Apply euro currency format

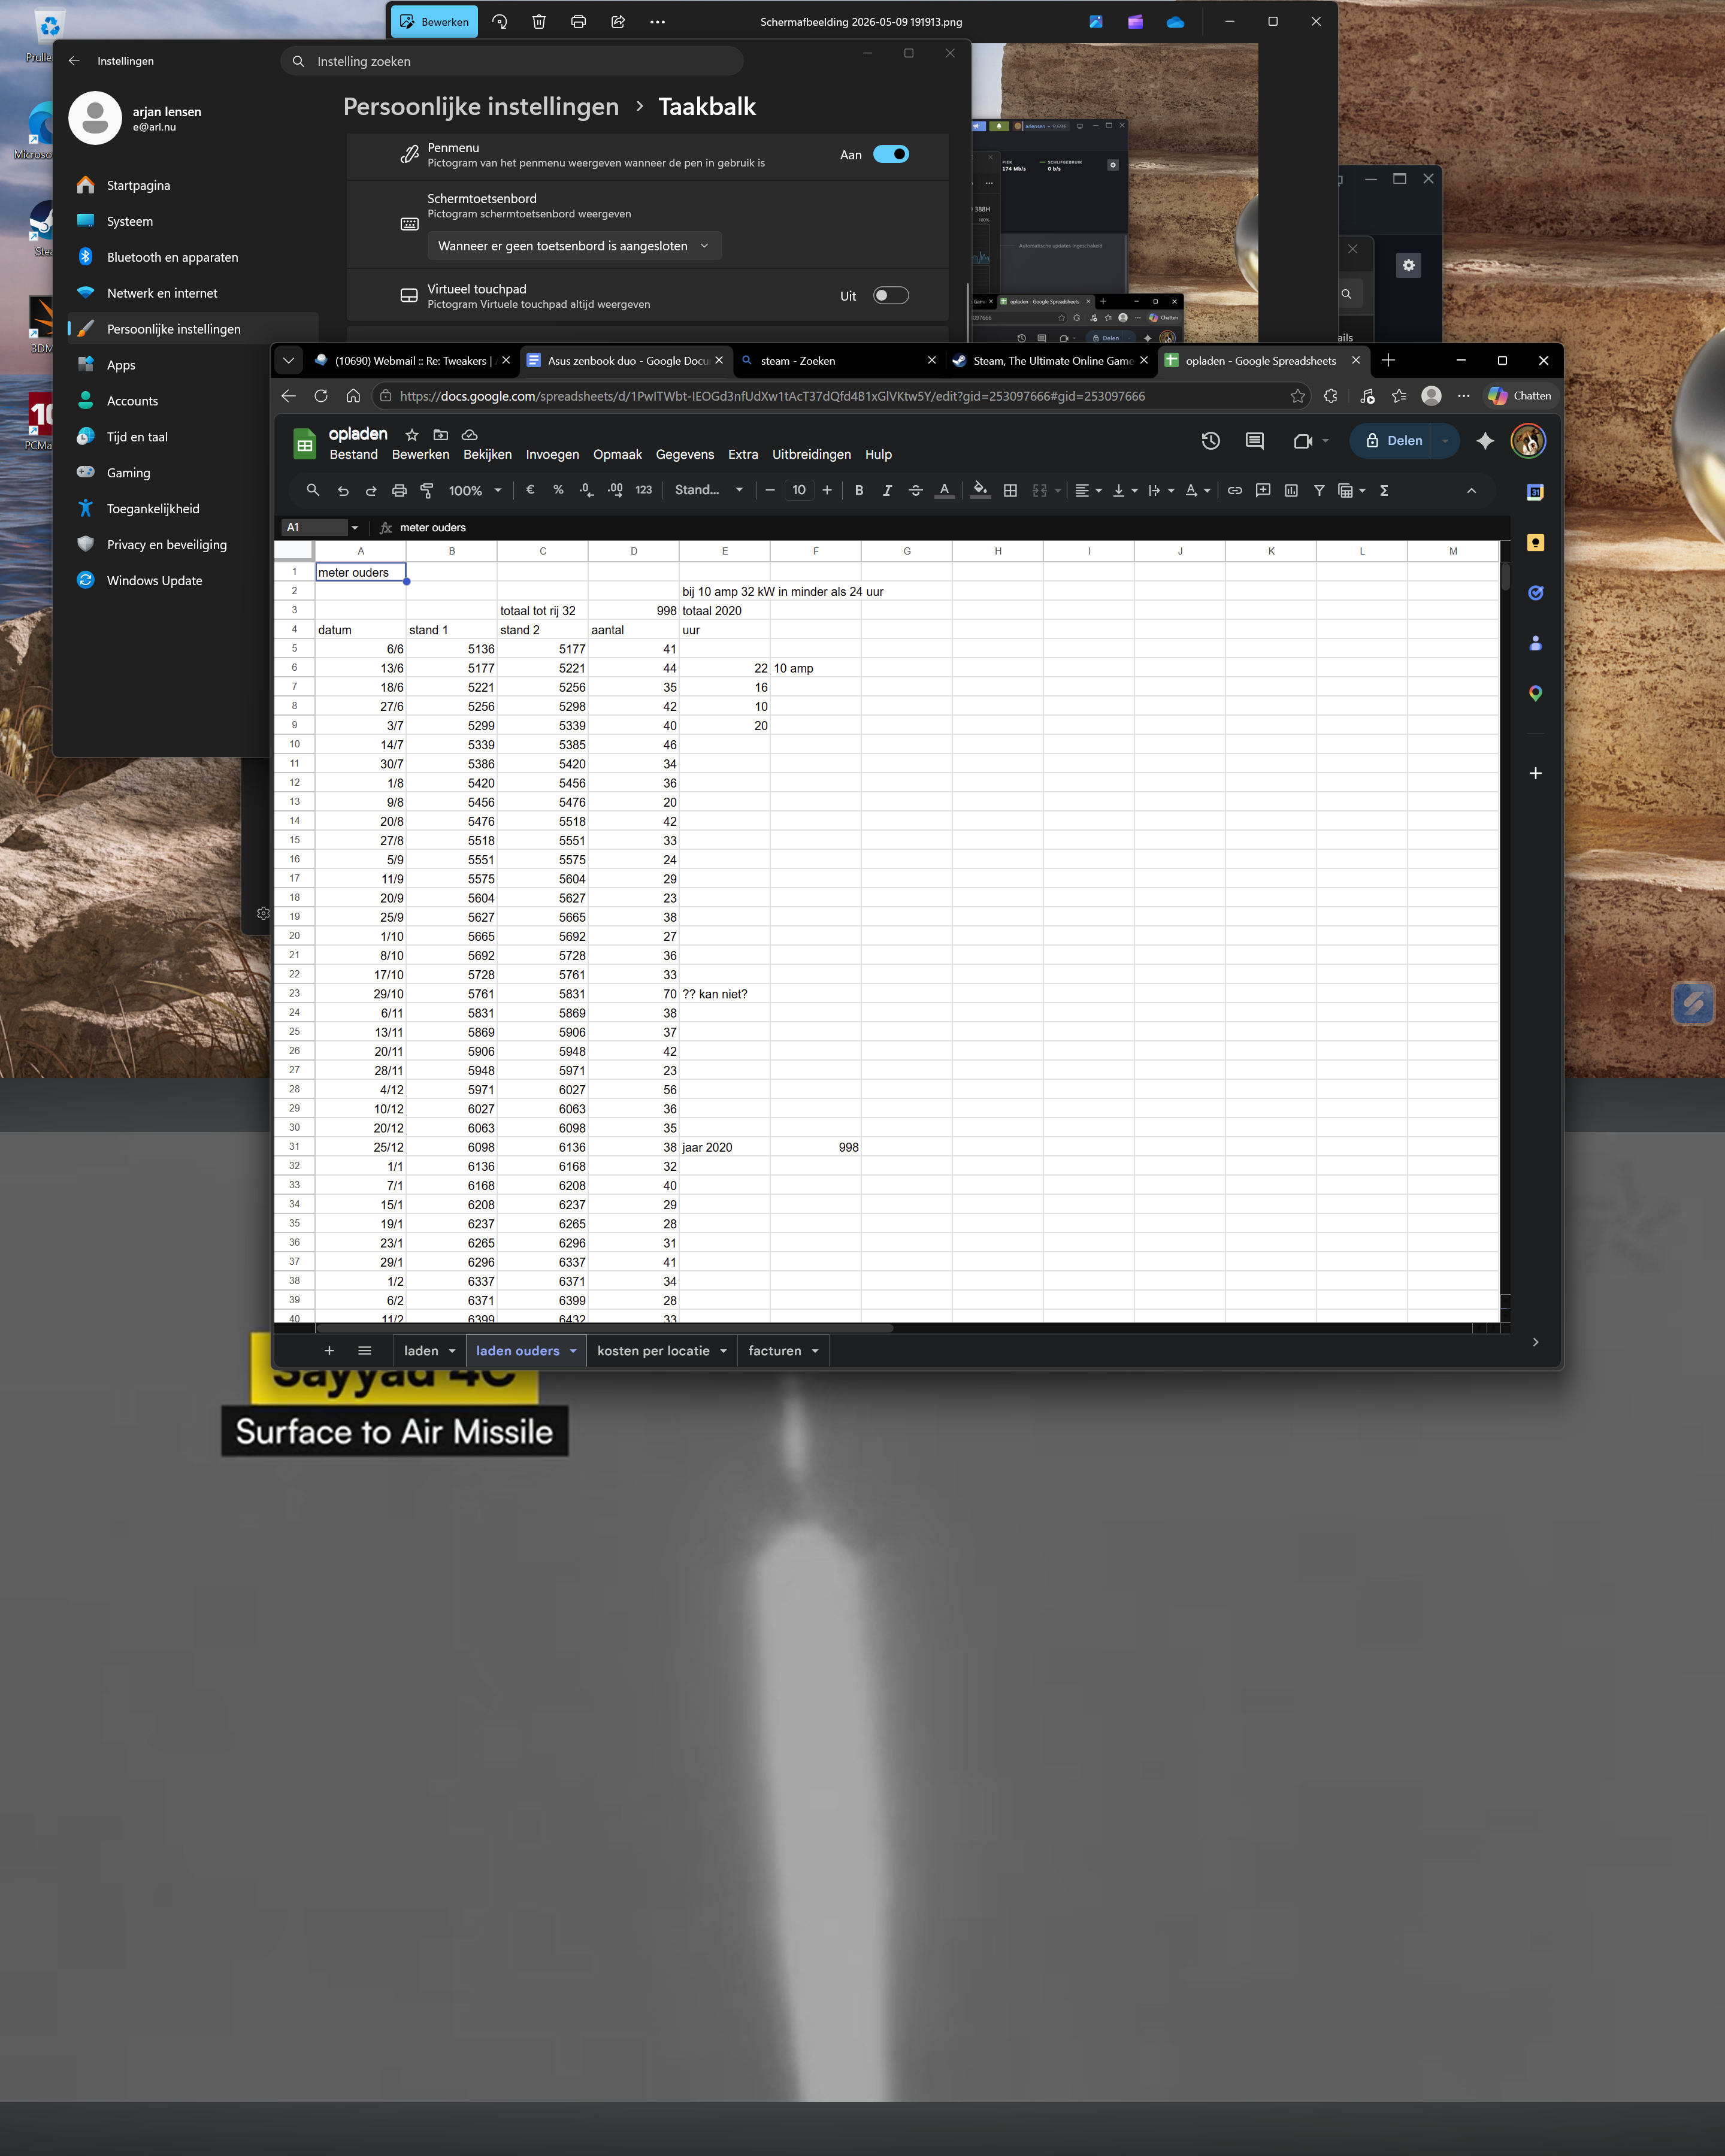(x=530, y=490)
